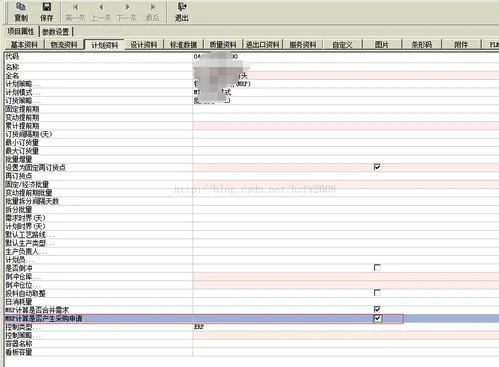499x367 pixels.
Task: Jump to last record with 最后
Action: 153,11
